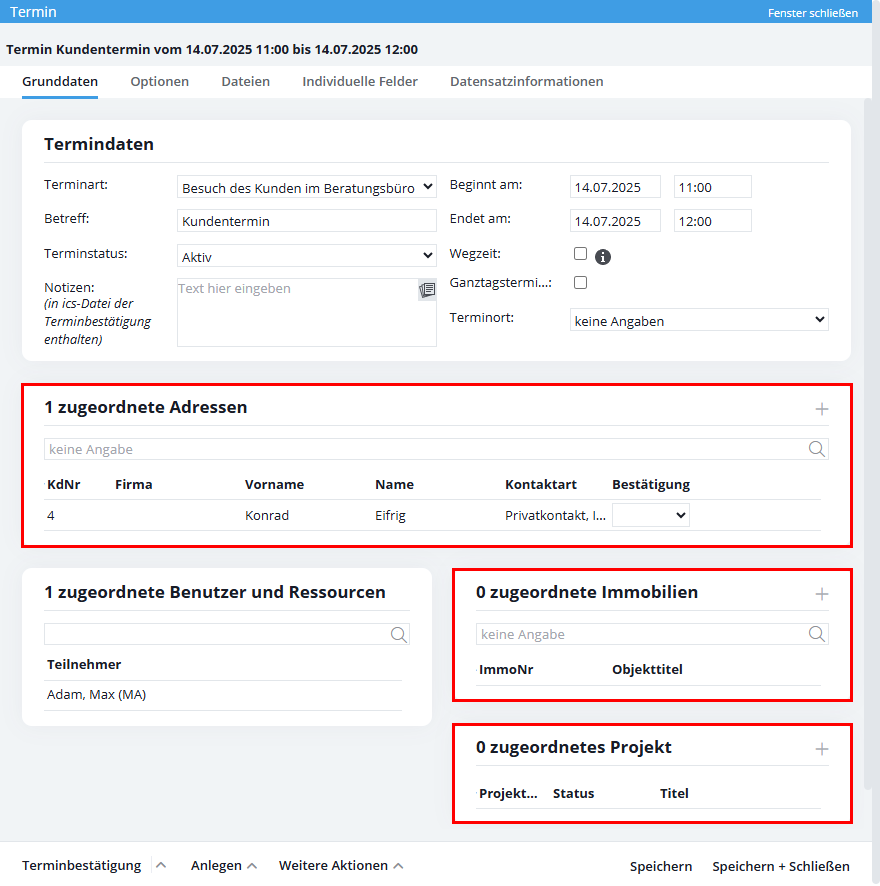Expand the Terminstatus dropdown
This screenshot has height=886, width=880.
click(x=306, y=256)
